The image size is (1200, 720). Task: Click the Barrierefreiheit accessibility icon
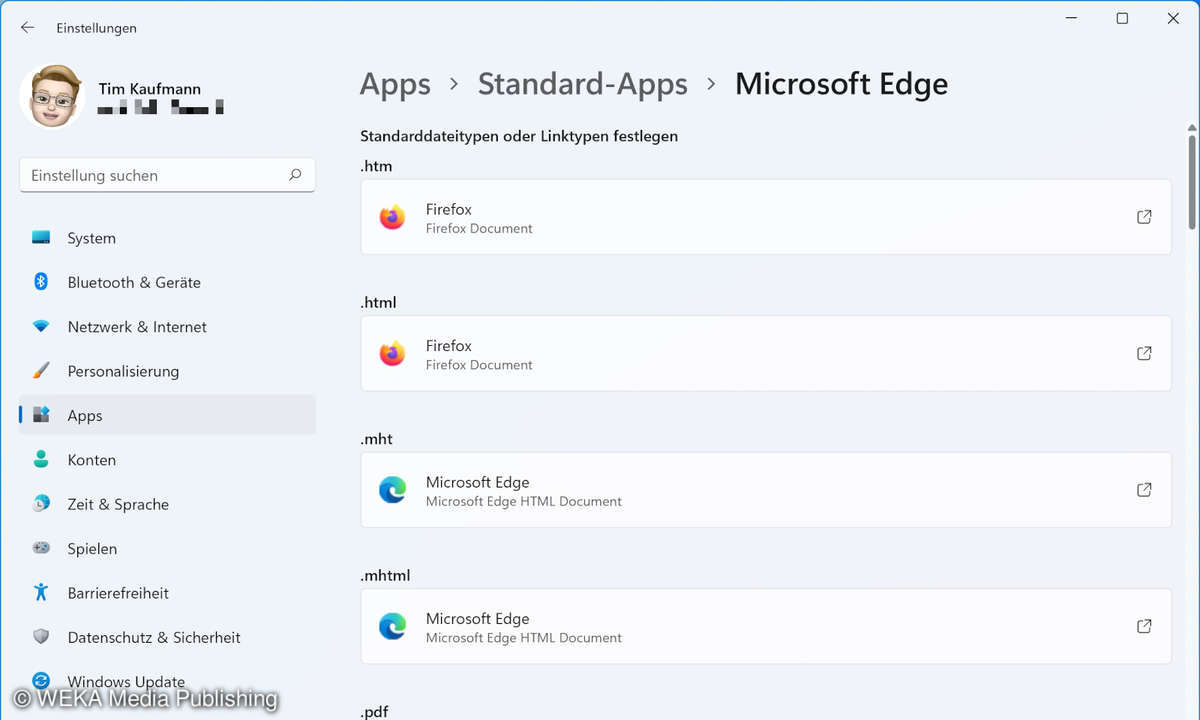(41, 593)
